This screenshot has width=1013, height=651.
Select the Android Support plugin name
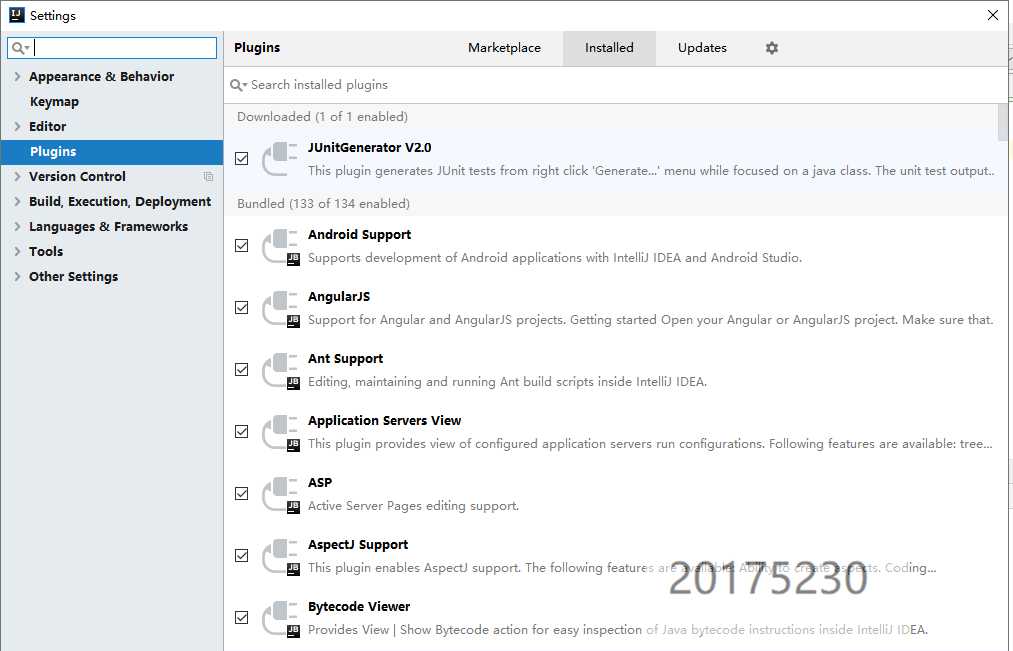click(359, 235)
